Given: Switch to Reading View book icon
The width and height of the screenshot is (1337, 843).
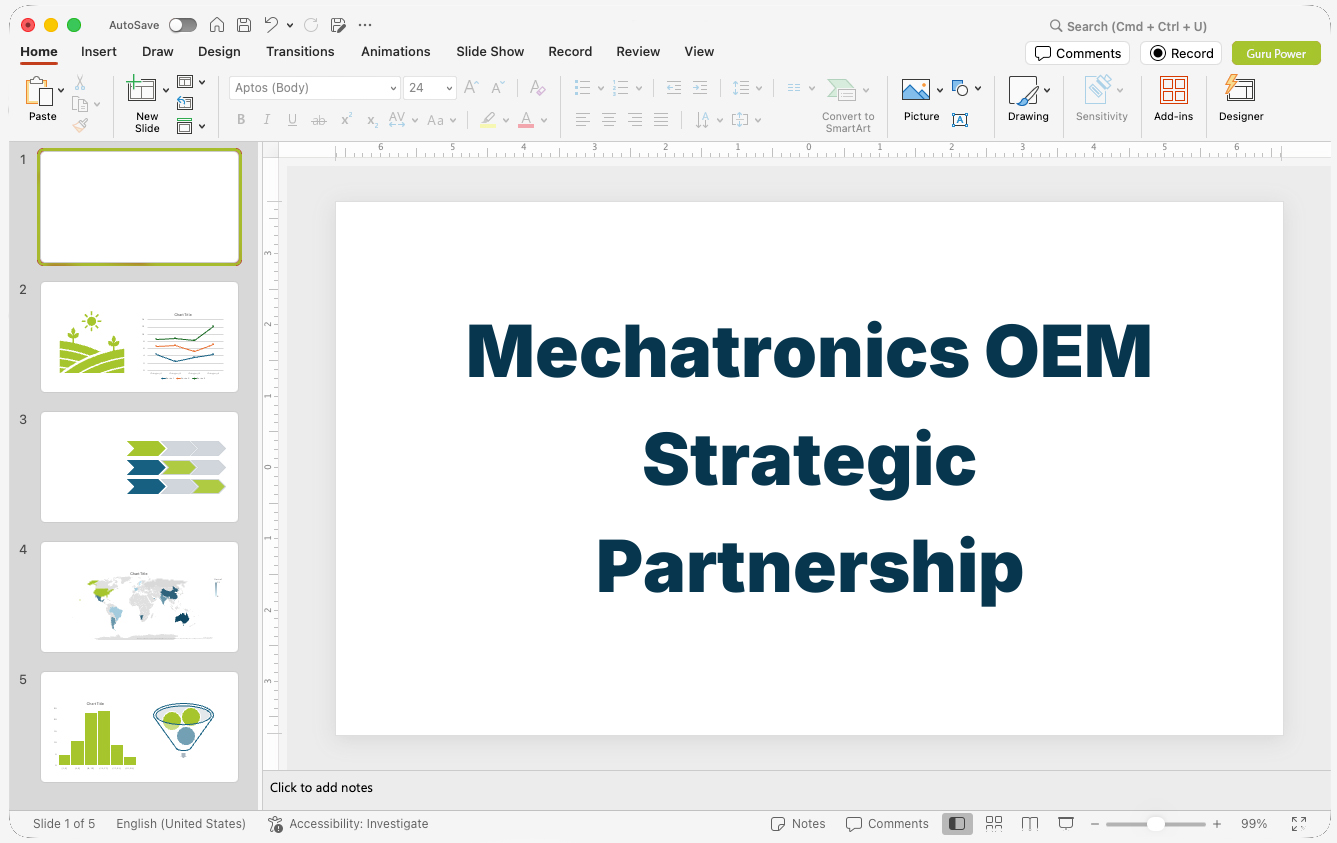Looking at the screenshot, I should pyautogui.click(x=1030, y=823).
